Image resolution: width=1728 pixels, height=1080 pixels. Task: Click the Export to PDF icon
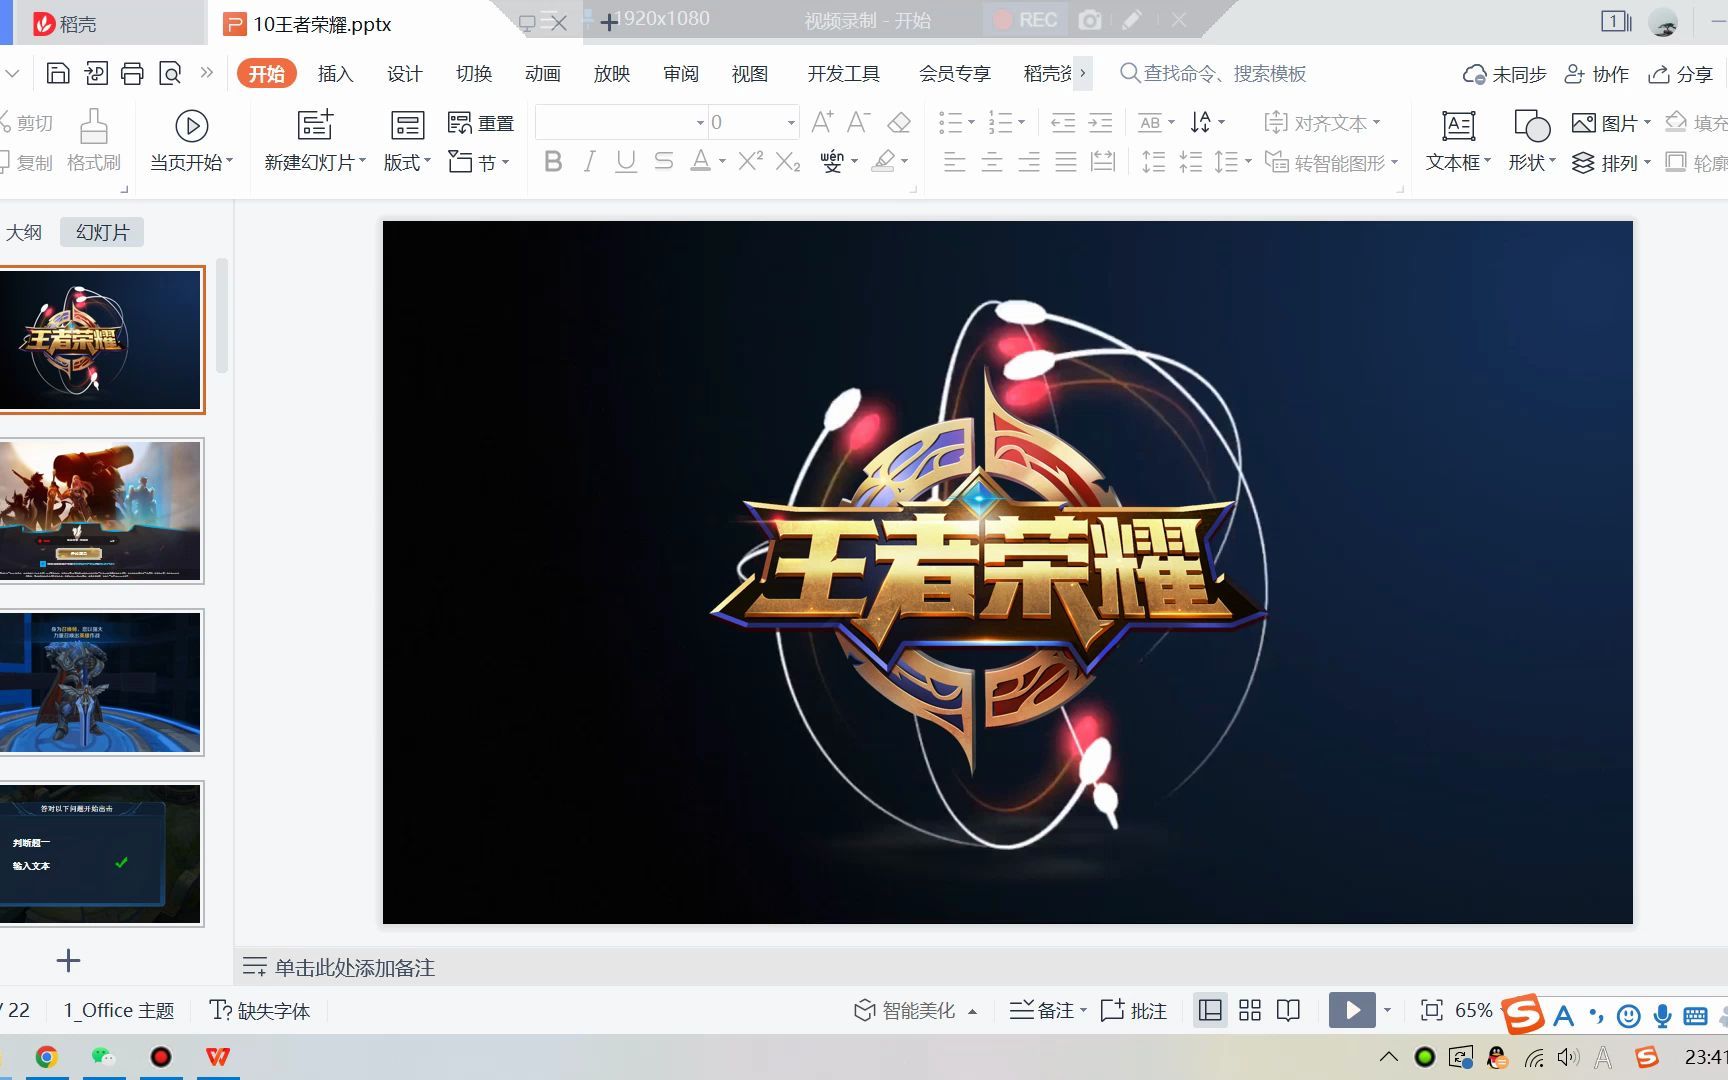pos(96,73)
